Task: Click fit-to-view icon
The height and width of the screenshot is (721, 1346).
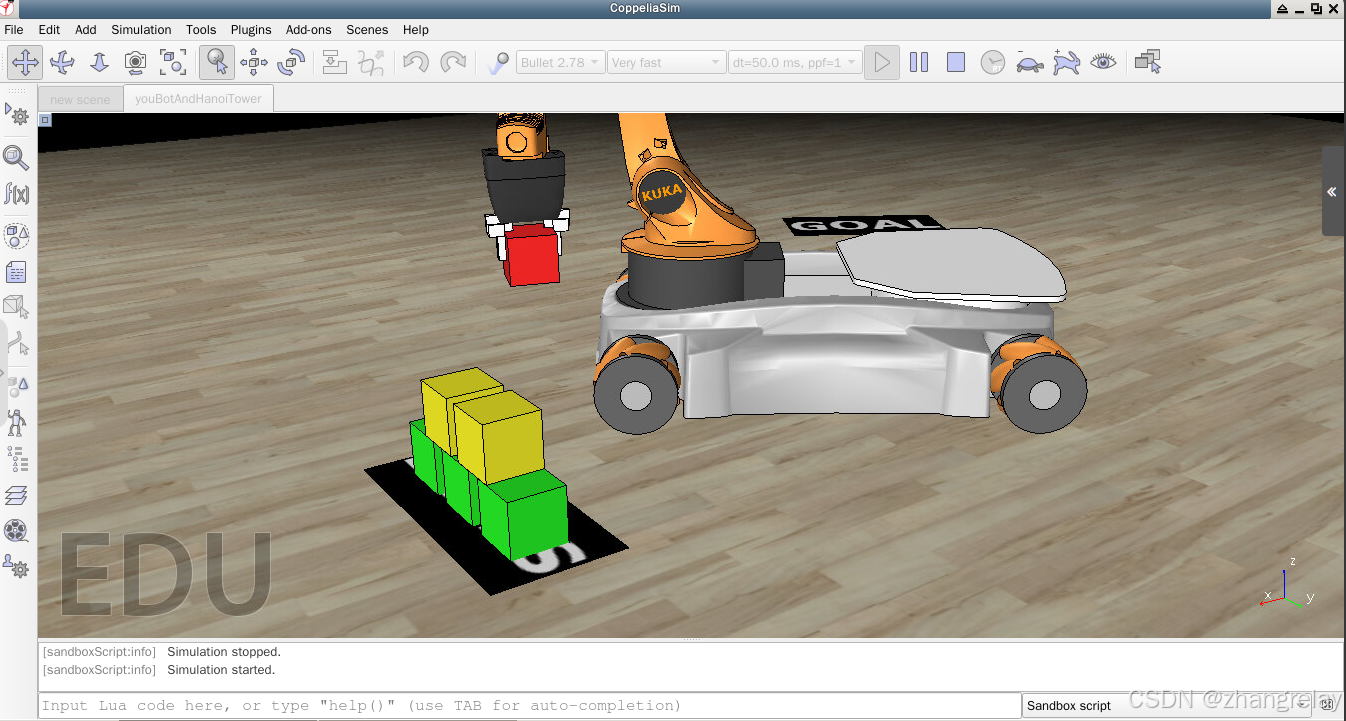Action: click(173, 62)
